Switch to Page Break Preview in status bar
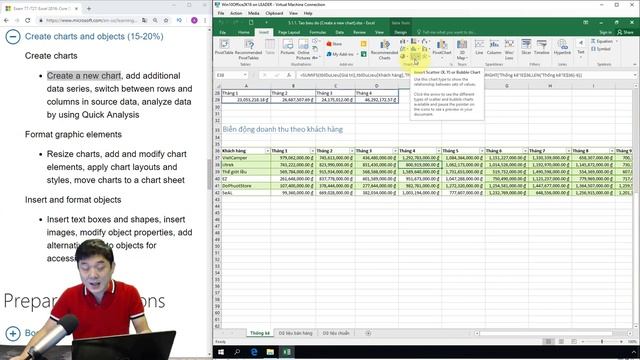 [x=574, y=341]
